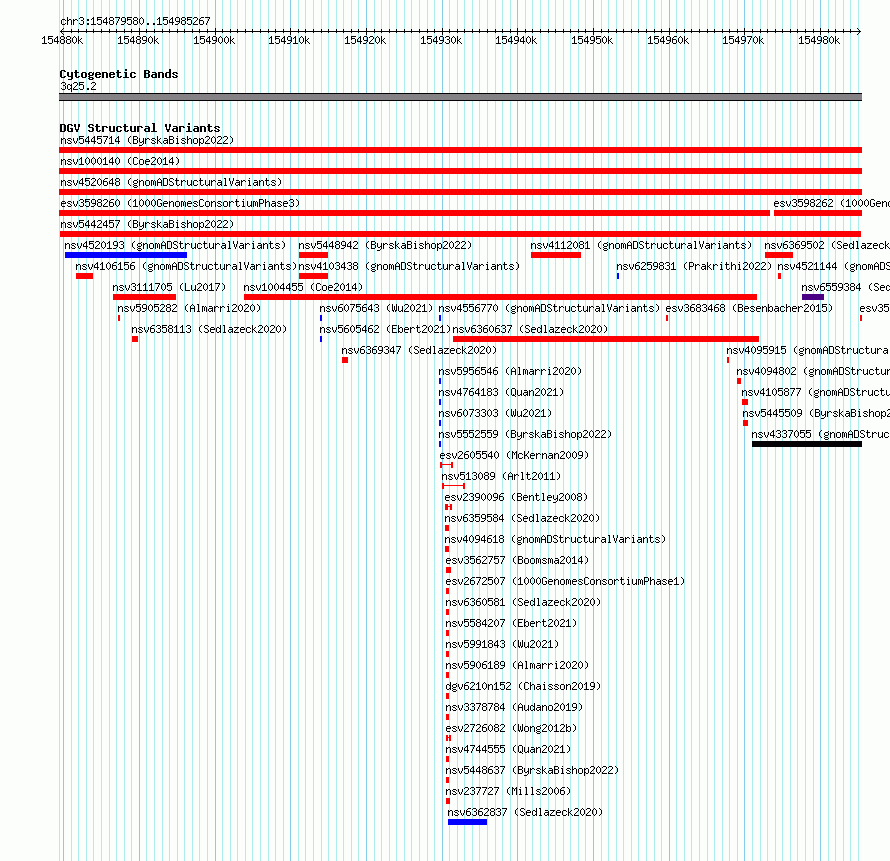Select nsv4520193 (gnomADStructuralVariants) label

click(x=175, y=245)
